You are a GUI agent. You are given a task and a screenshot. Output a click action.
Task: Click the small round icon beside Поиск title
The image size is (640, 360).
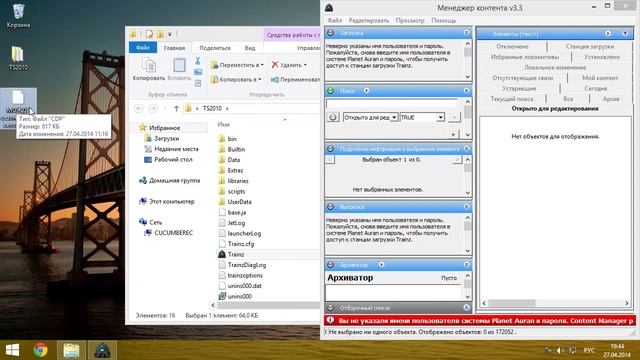click(367, 91)
